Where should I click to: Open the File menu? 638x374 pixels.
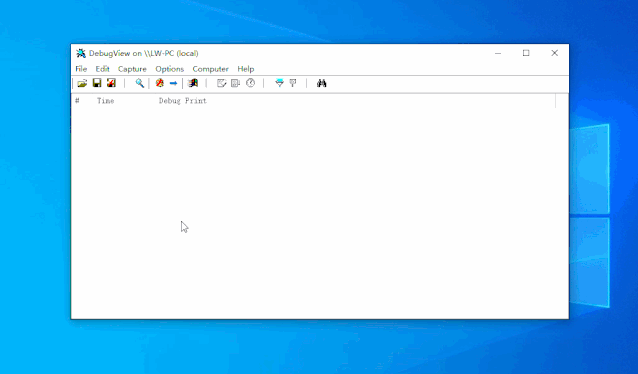81,69
